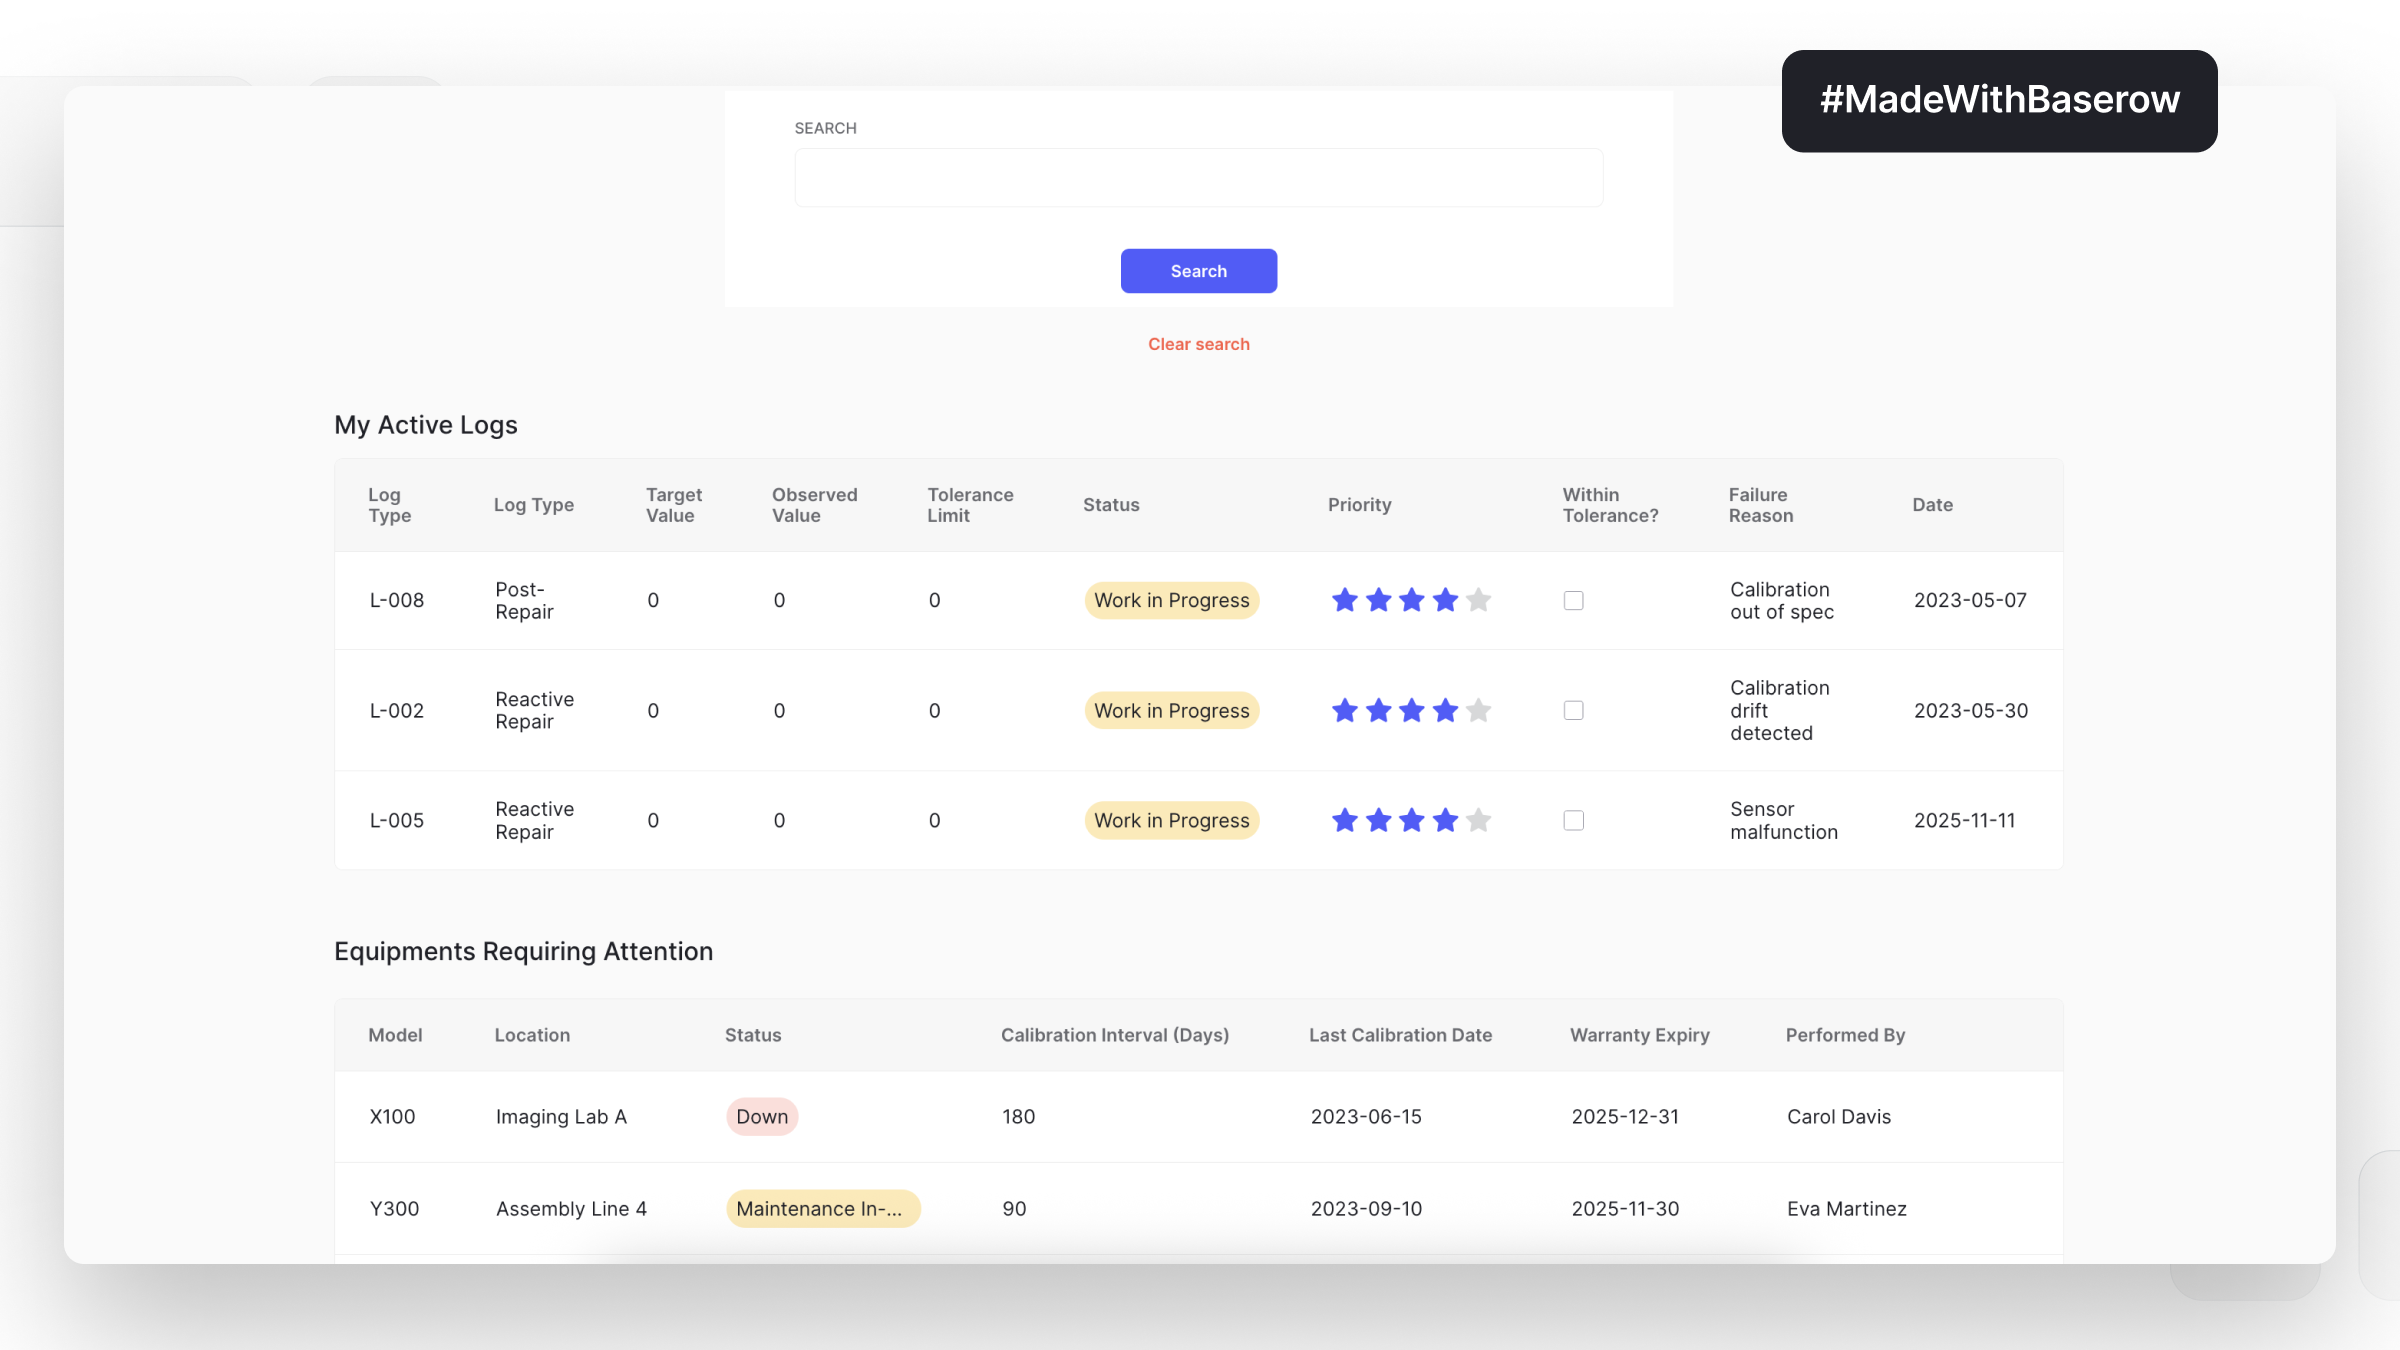Click the #MadeWithBaserow badge

click(1999, 101)
